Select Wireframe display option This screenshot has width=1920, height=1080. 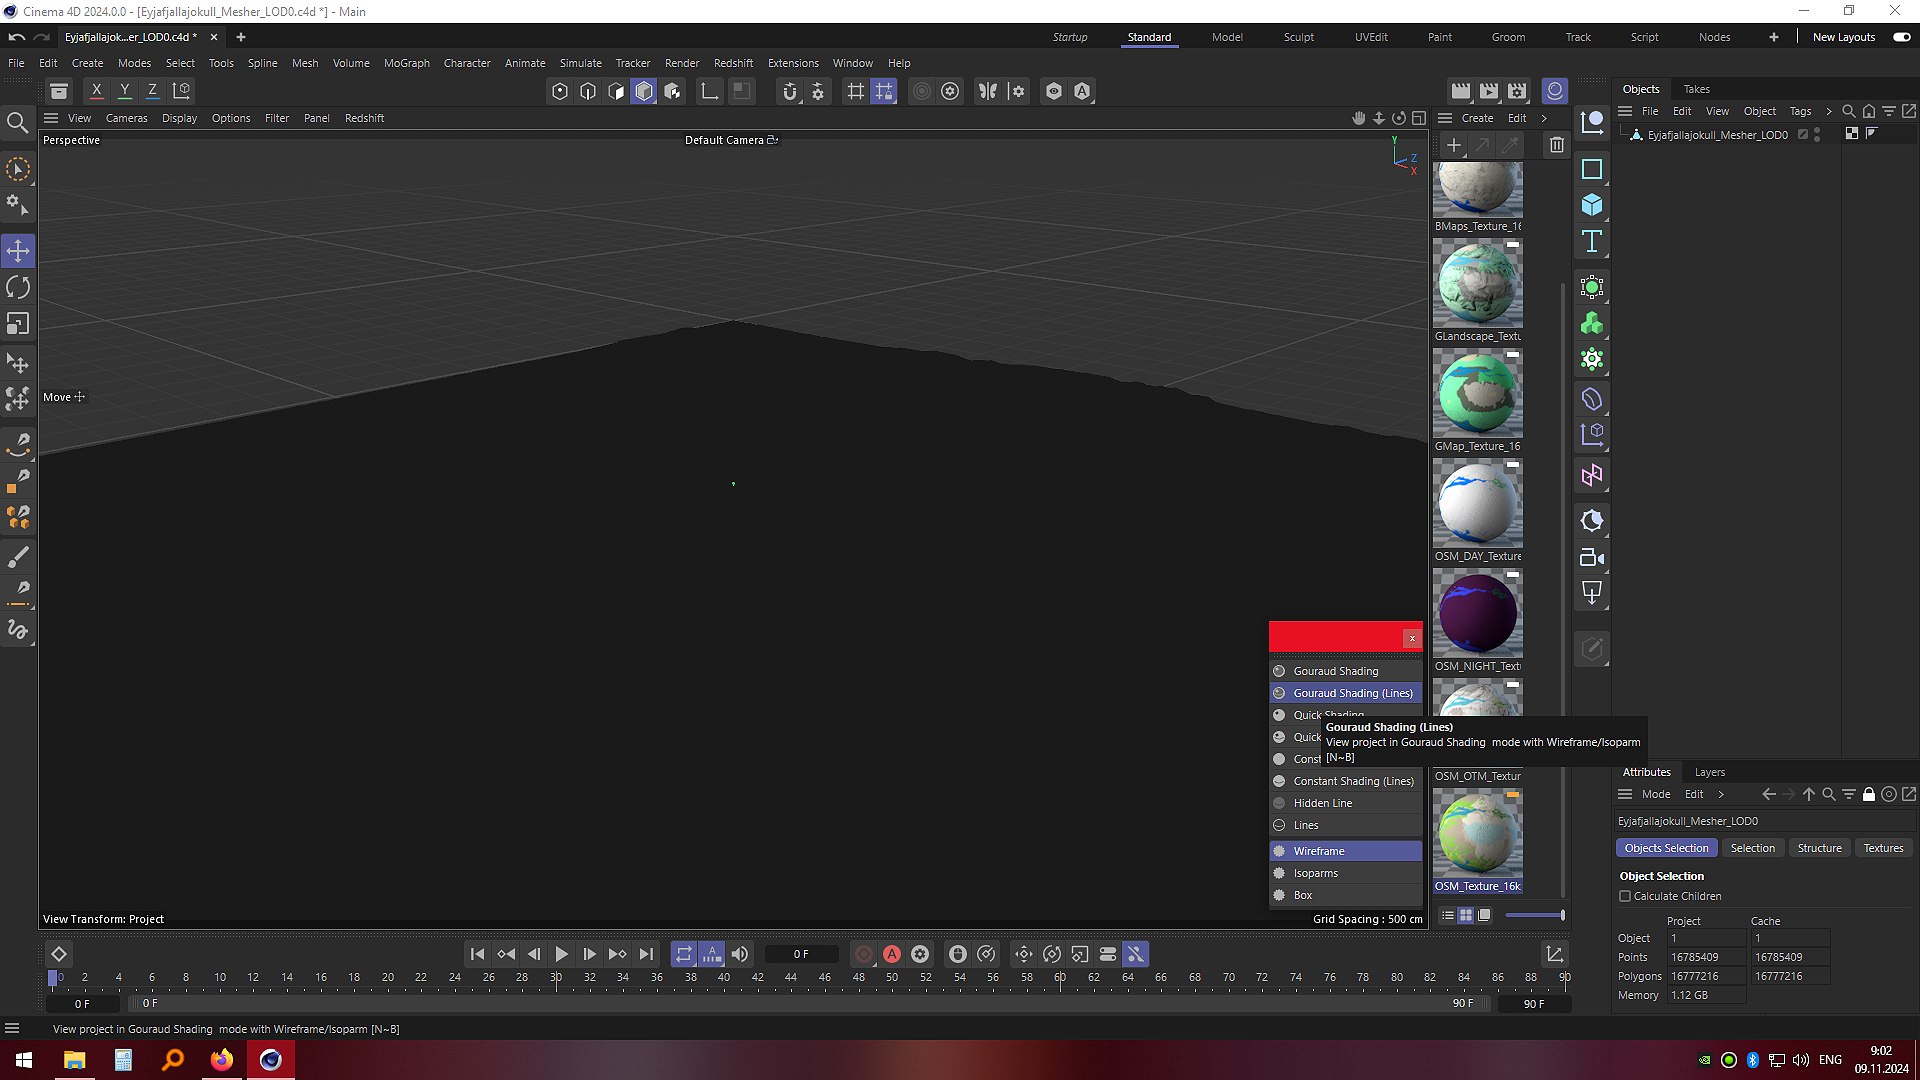point(1346,851)
